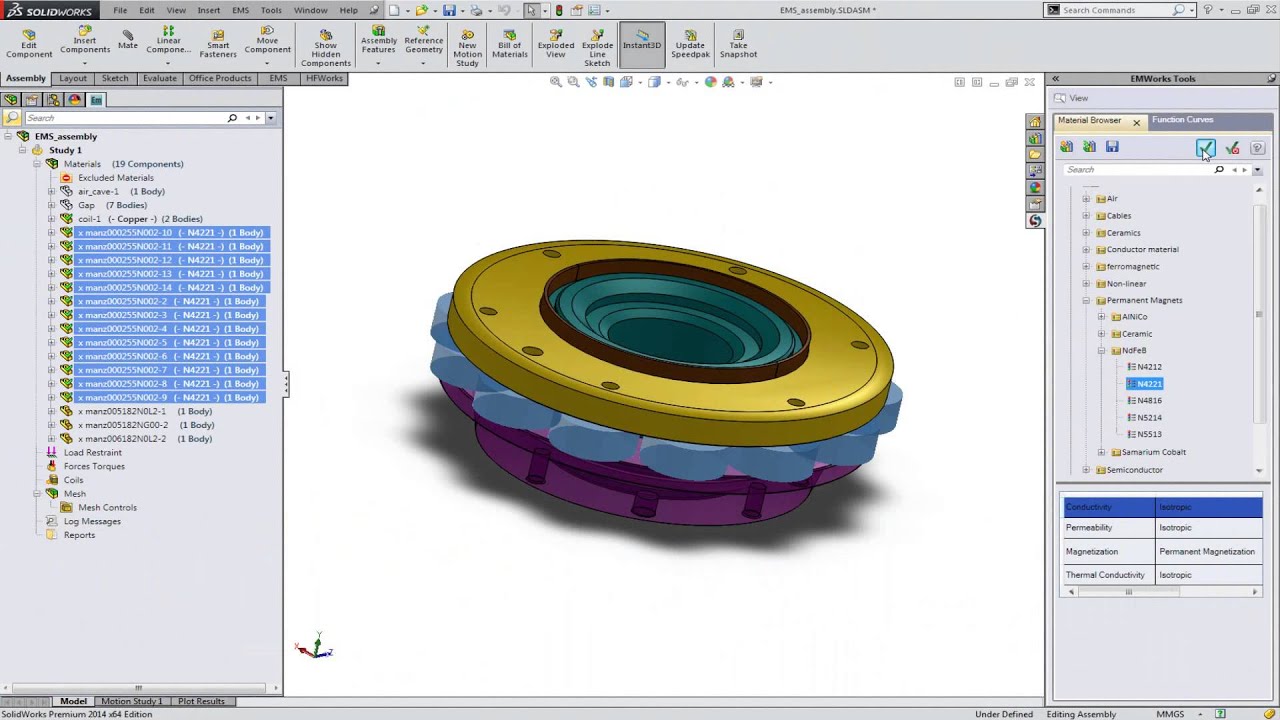Open the EMS menu in the menu bar
The height and width of the screenshot is (720, 1280).
pyautogui.click(x=241, y=10)
